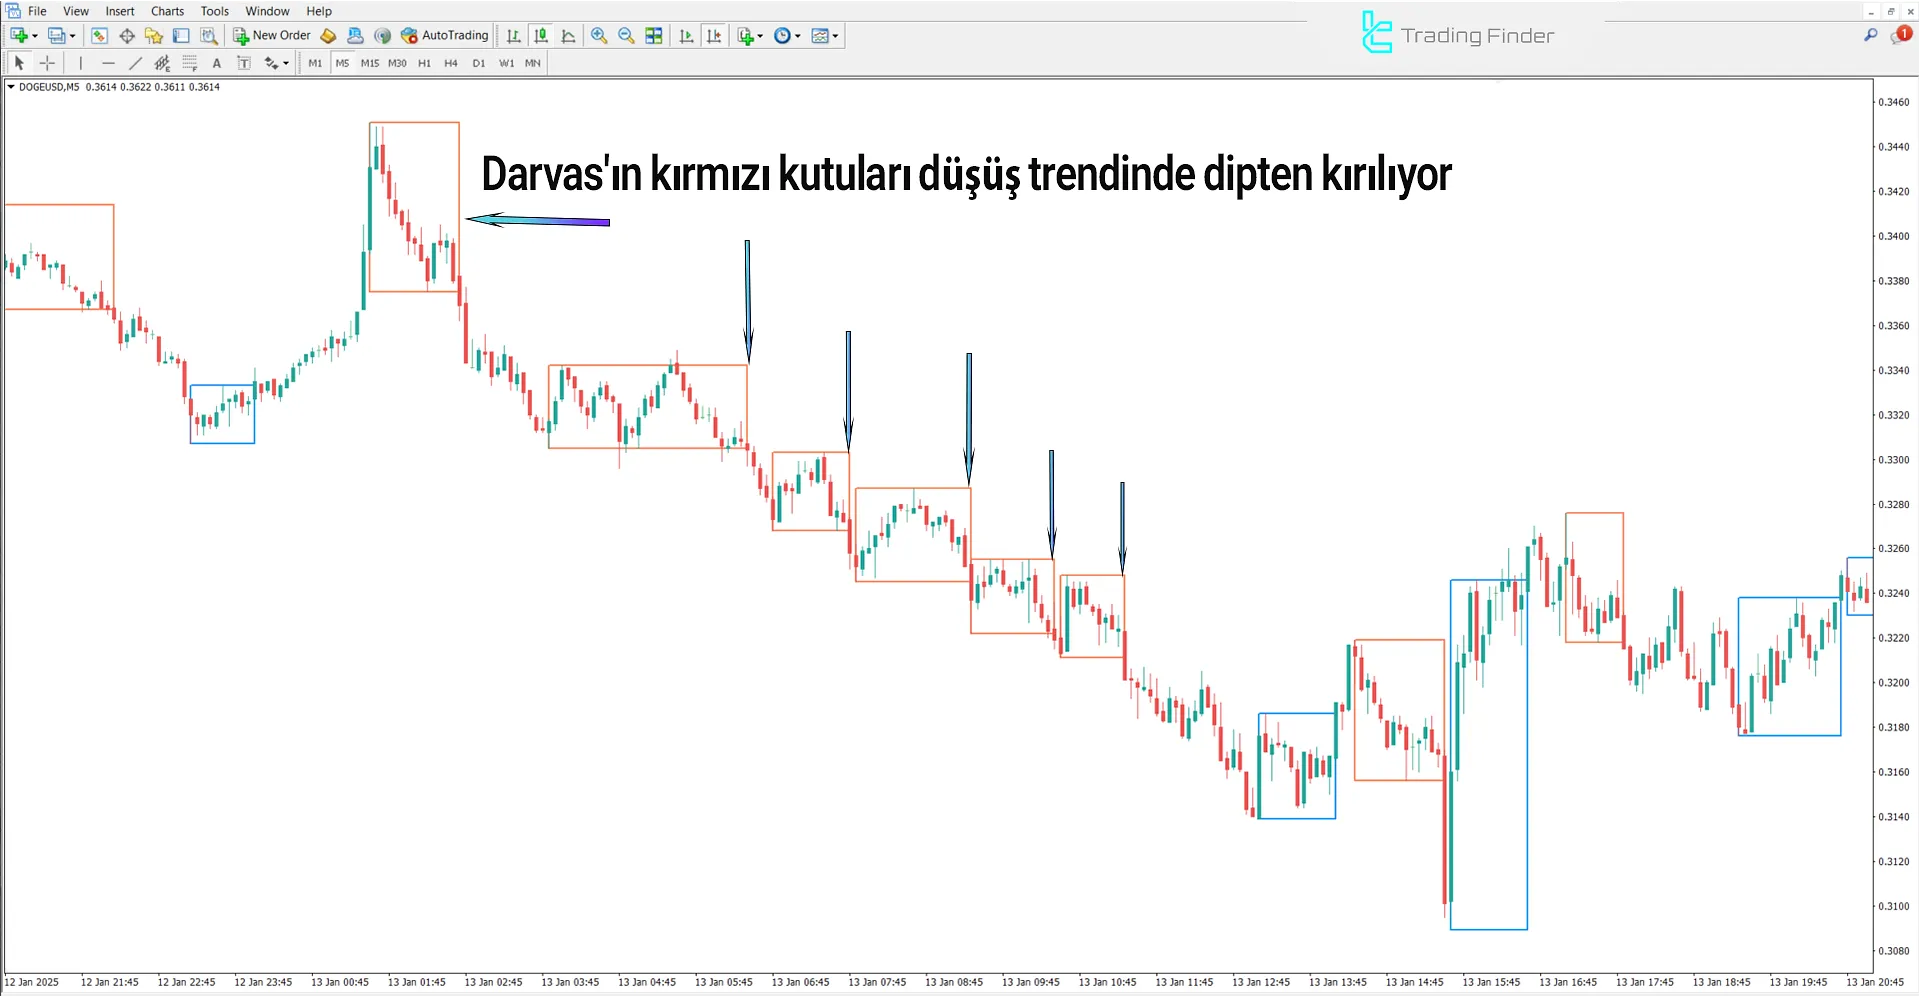Image resolution: width=1919 pixels, height=996 pixels.
Task: Toggle the Chart Shift icon
Action: 714,36
